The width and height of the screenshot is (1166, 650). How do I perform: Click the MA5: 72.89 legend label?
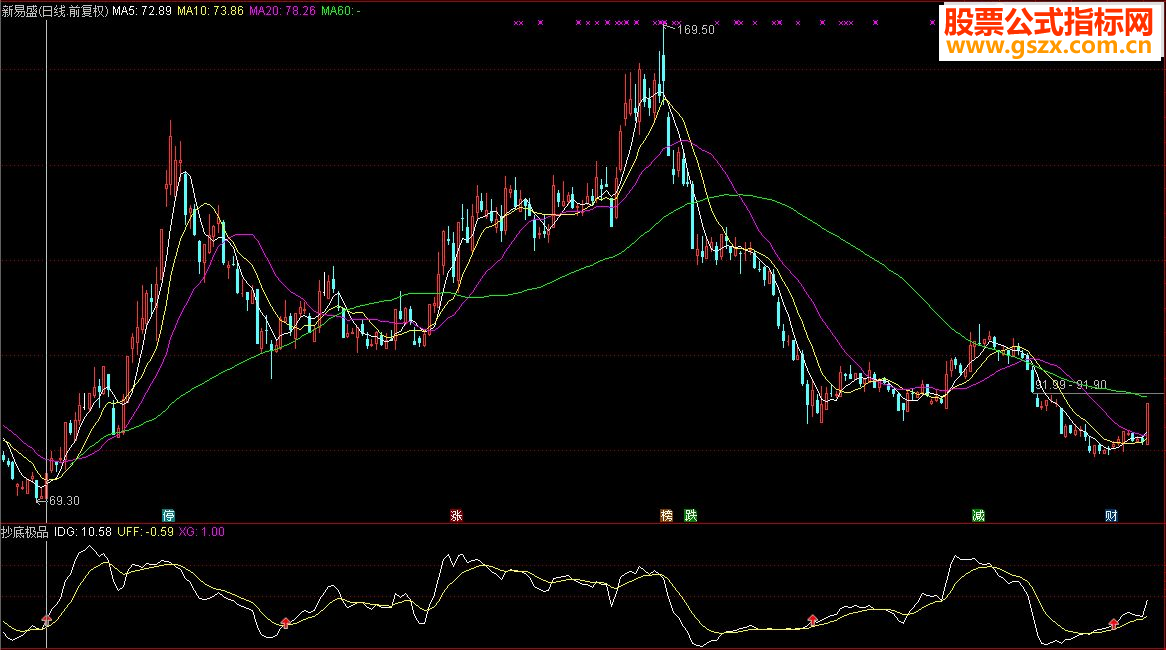point(142,11)
